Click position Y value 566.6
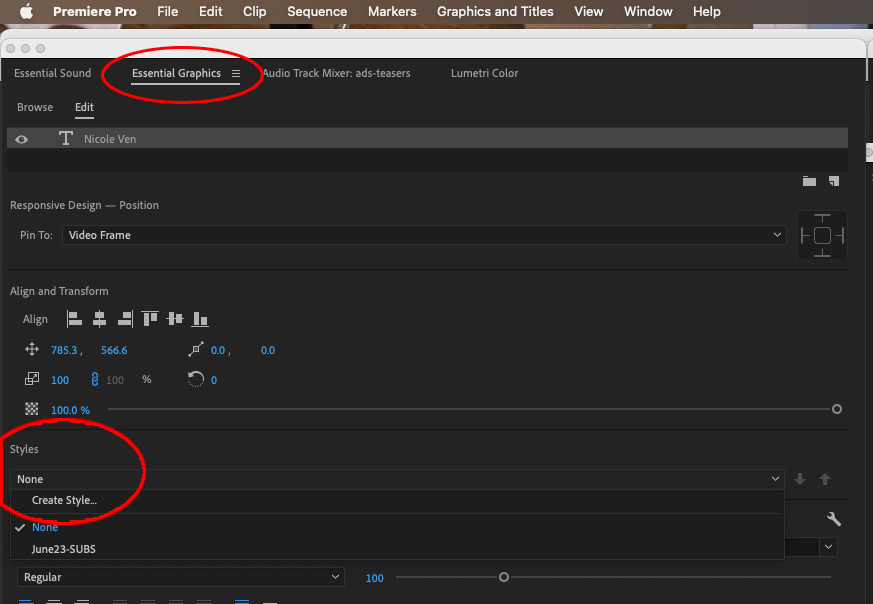 (114, 350)
